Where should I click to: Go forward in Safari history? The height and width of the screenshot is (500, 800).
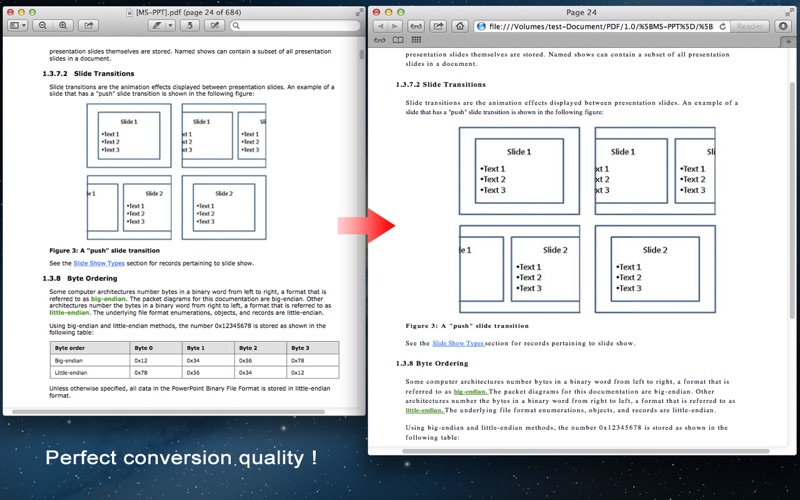(x=395, y=26)
